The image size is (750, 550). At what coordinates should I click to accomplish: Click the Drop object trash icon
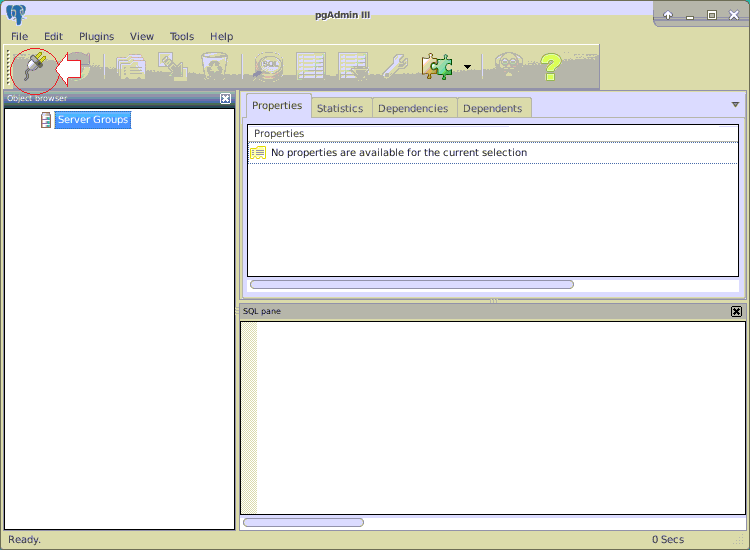pos(214,66)
